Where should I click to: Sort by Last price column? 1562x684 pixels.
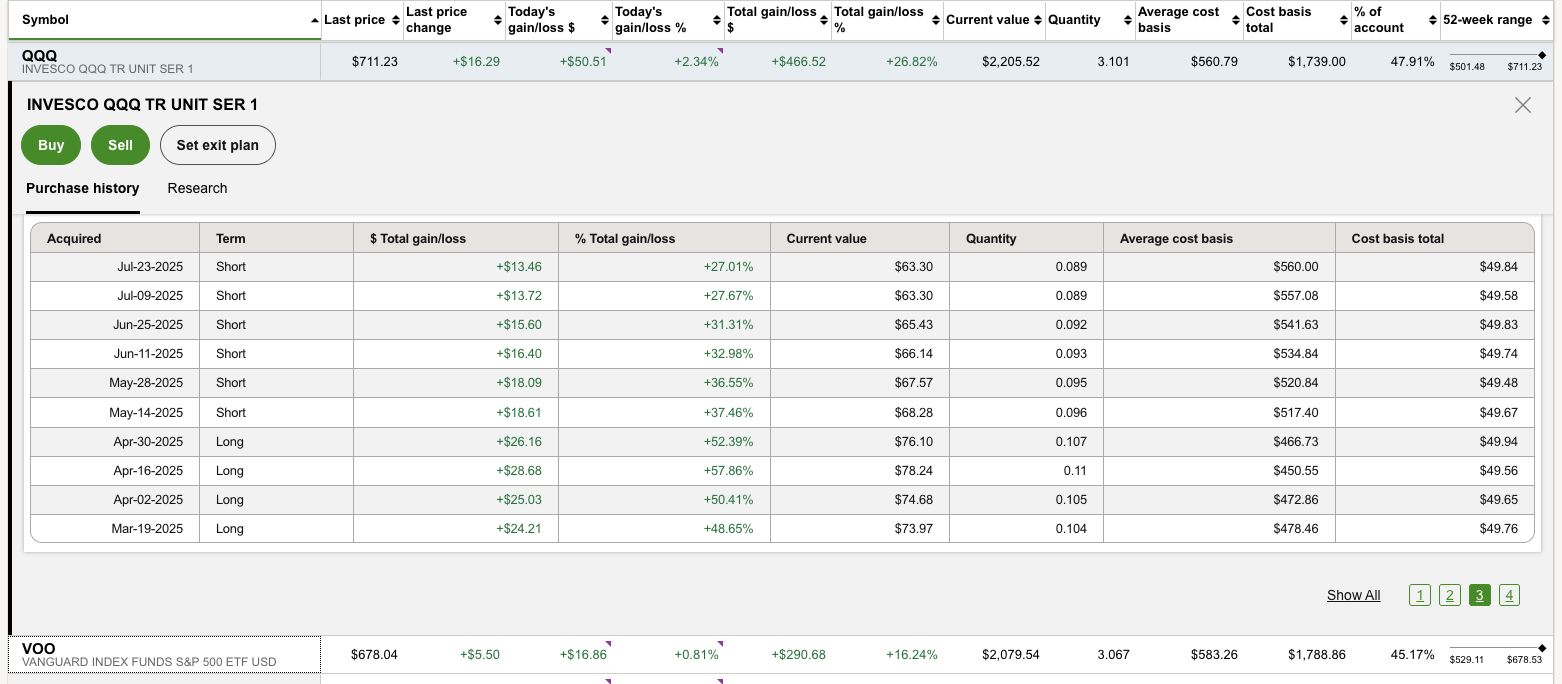click(x=361, y=20)
